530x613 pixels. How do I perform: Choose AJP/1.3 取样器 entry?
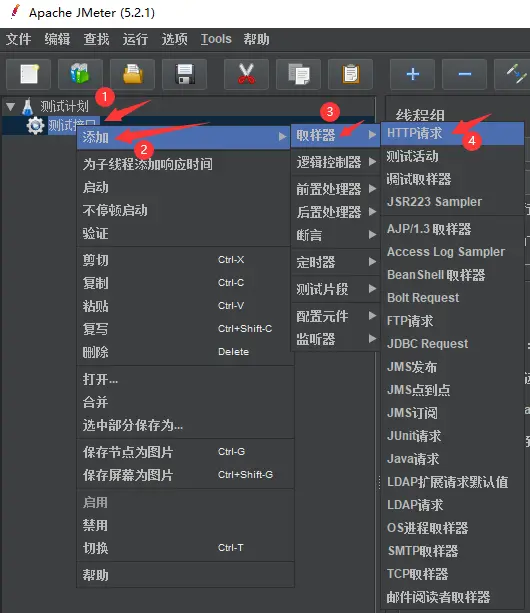(x=452, y=229)
